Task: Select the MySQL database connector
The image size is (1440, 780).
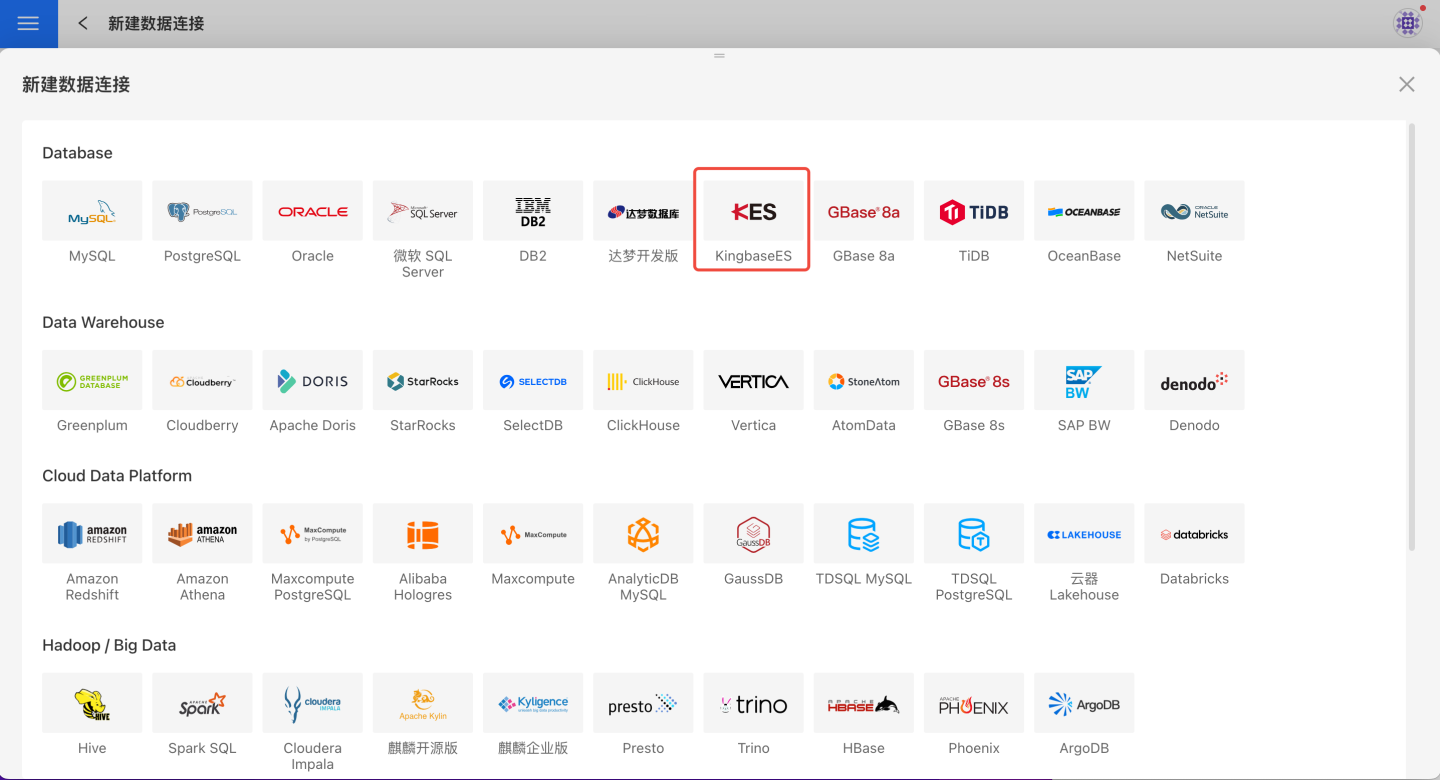Action: click(x=92, y=211)
